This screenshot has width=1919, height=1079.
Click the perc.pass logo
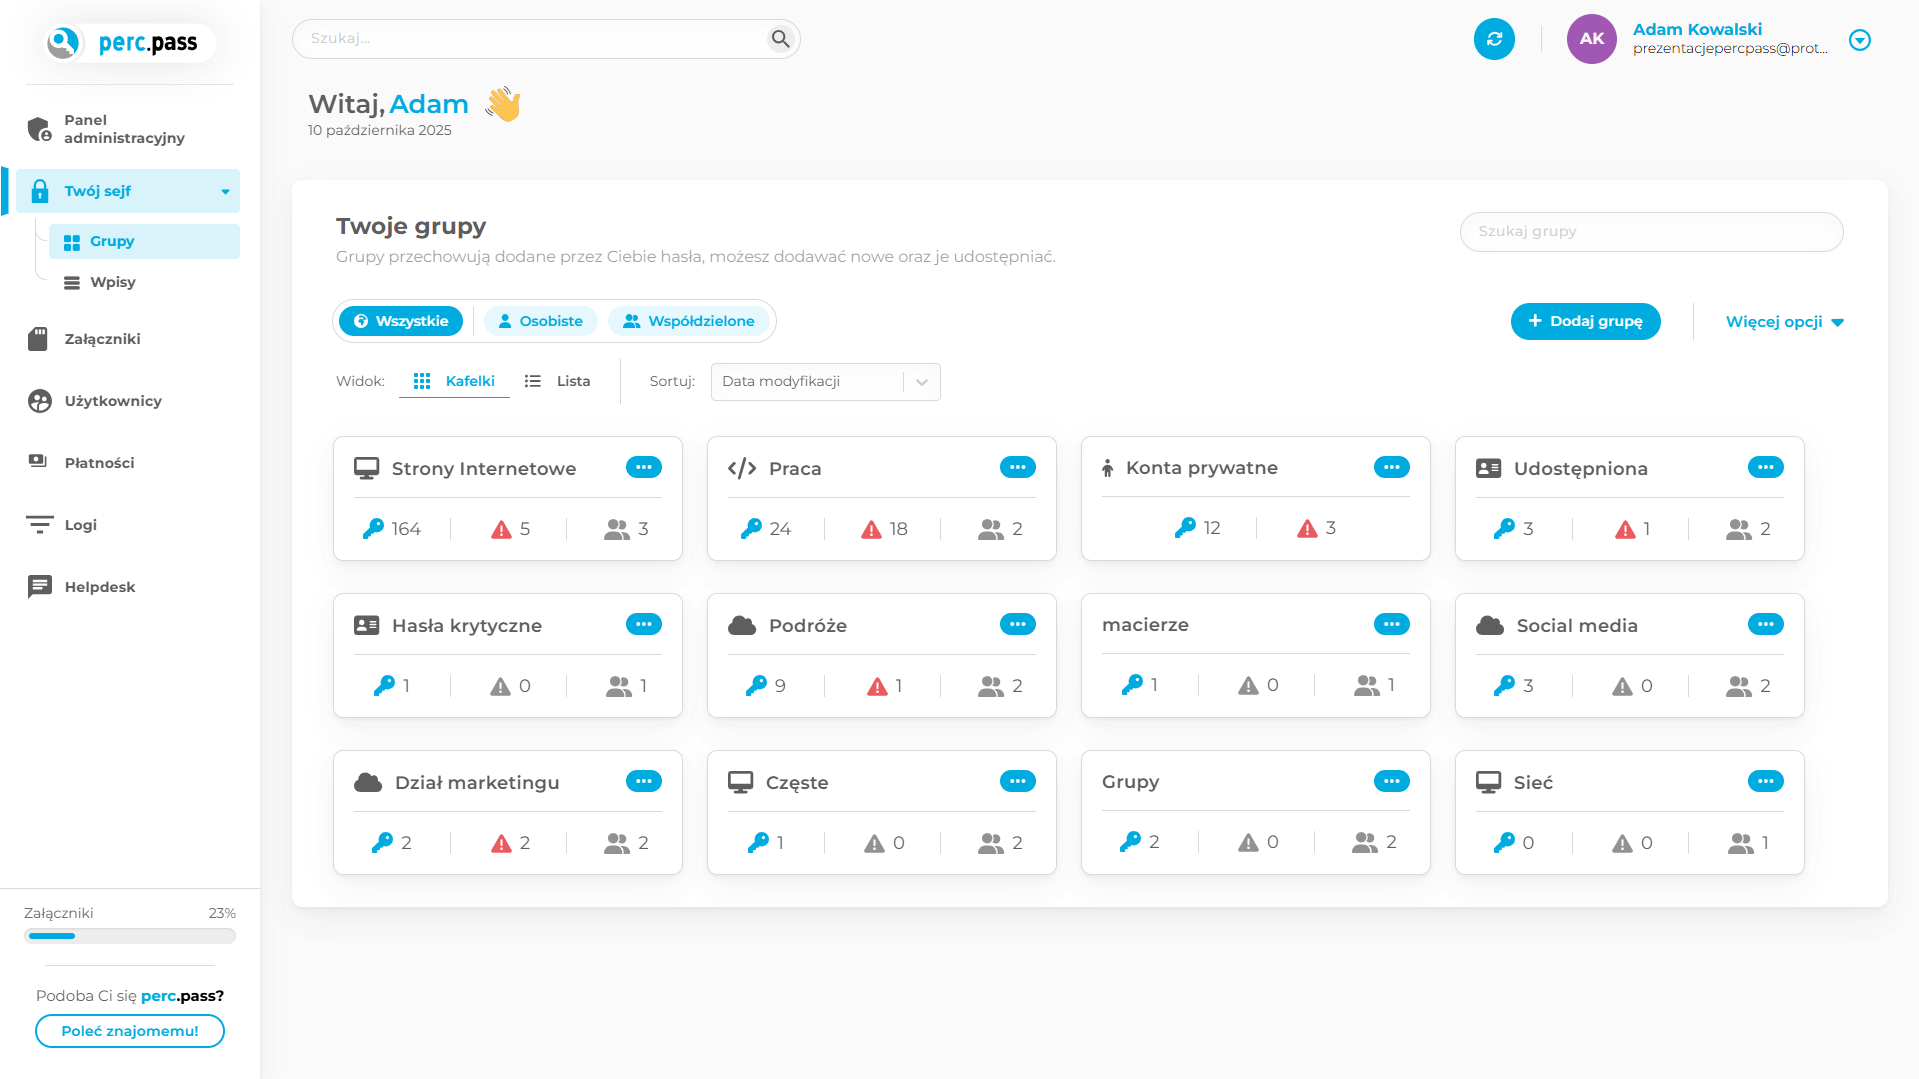click(x=130, y=43)
